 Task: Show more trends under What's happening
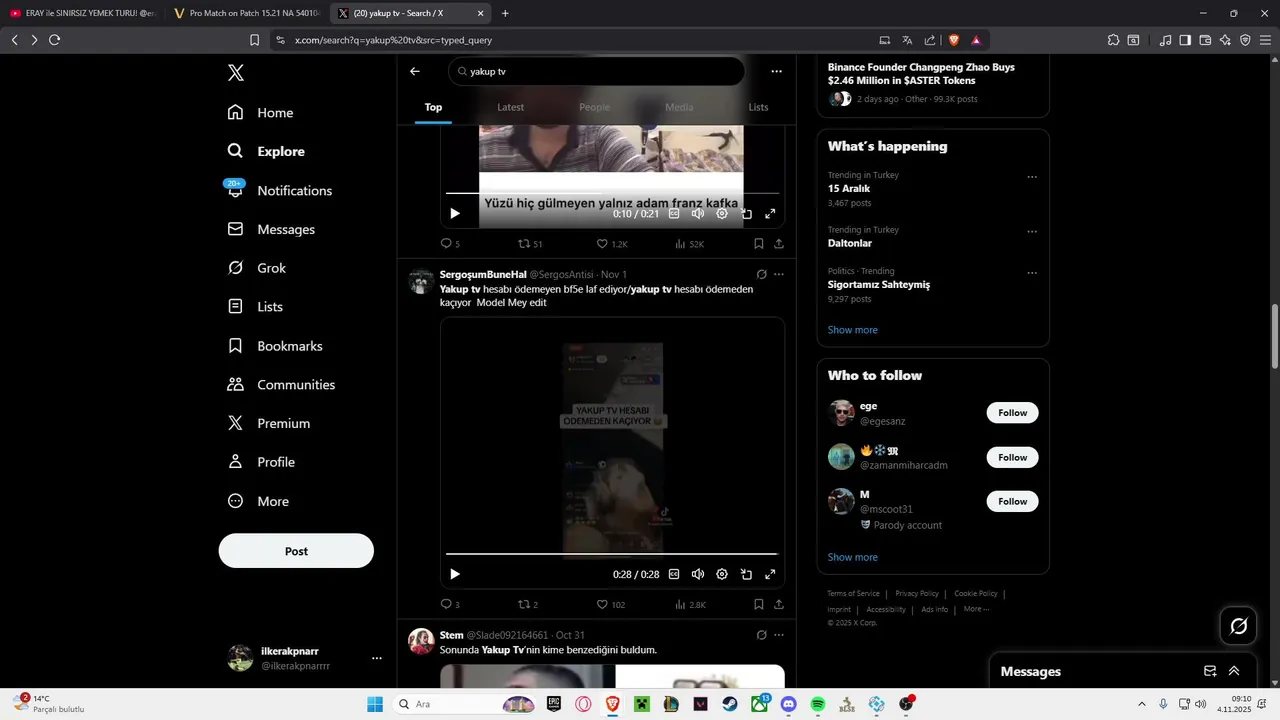(852, 330)
